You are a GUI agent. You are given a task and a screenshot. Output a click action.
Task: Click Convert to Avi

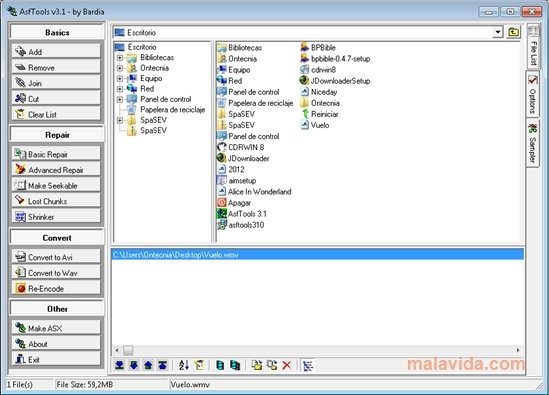(x=56, y=257)
